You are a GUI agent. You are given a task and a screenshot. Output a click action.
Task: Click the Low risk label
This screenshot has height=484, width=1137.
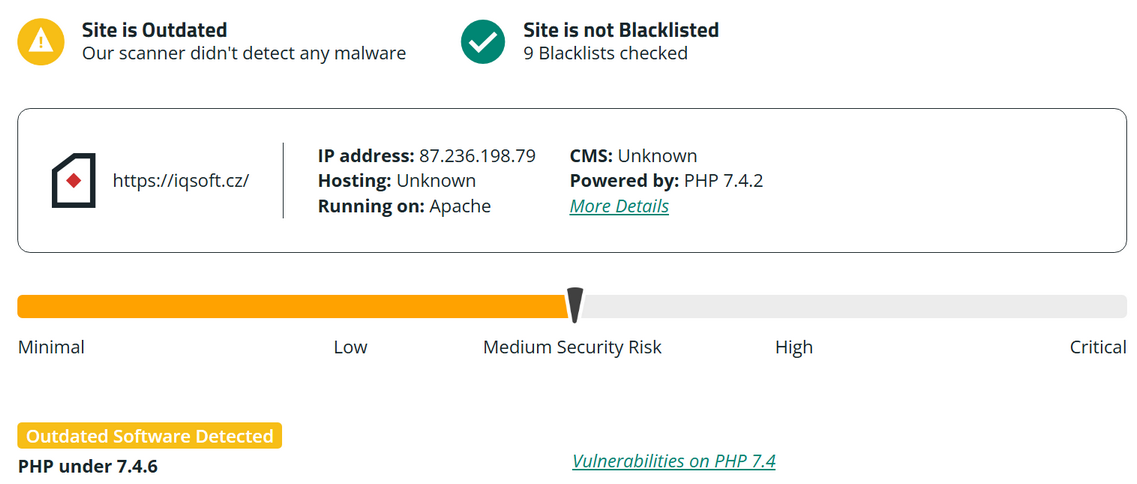pyautogui.click(x=350, y=347)
